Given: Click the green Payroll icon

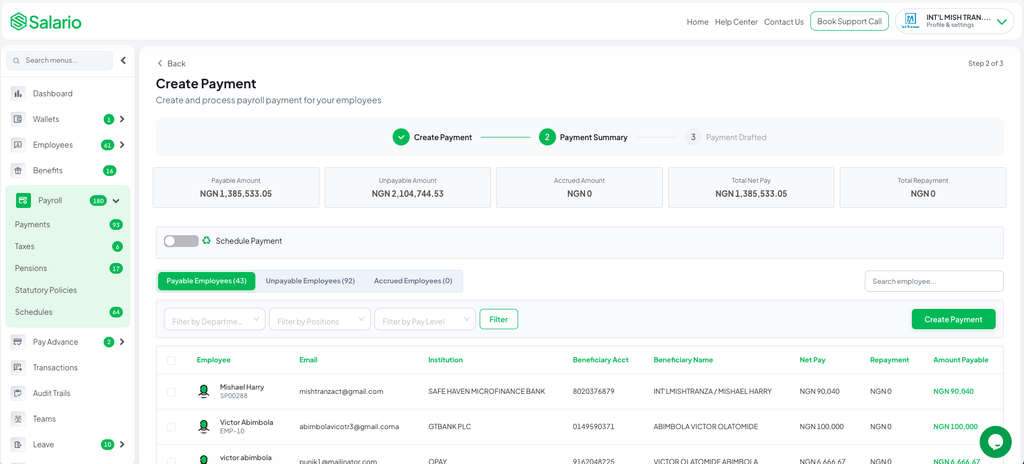Looking at the screenshot, I should pos(24,201).
